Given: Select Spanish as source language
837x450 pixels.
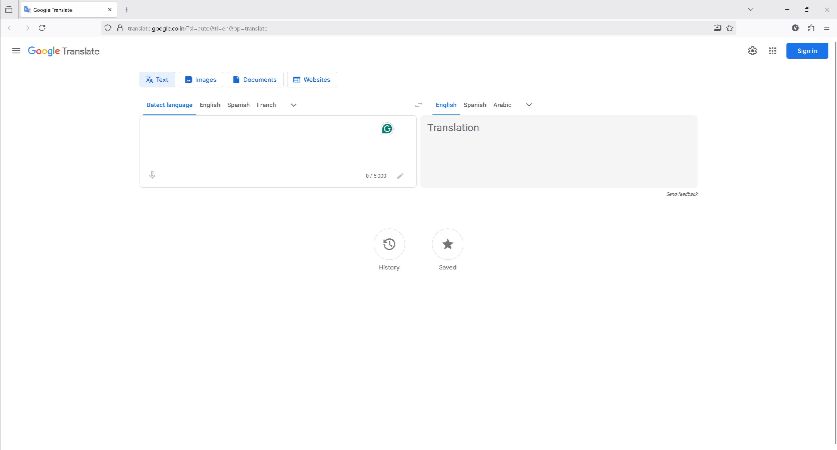Looking at the screenshot, I should click(x=238, y=105).
